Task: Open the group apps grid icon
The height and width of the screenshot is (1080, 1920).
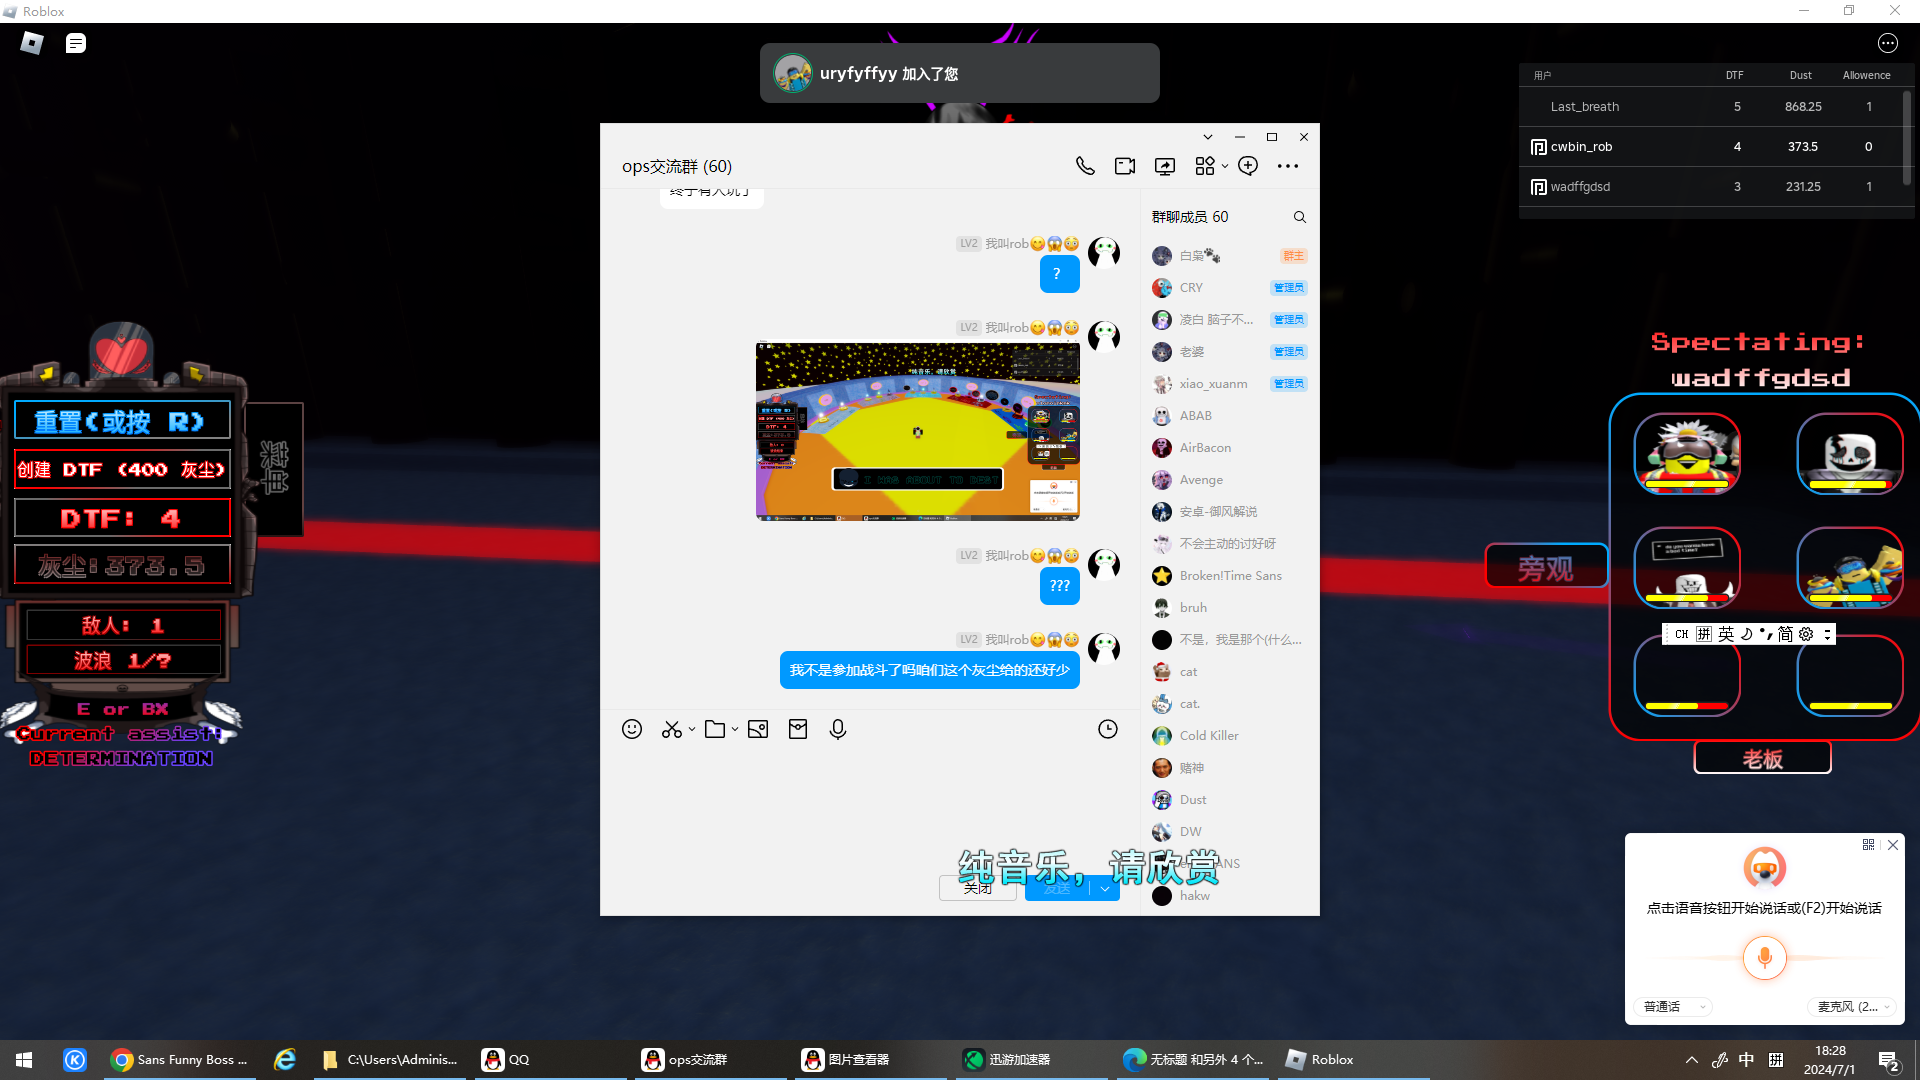Action: (1205, 166)
